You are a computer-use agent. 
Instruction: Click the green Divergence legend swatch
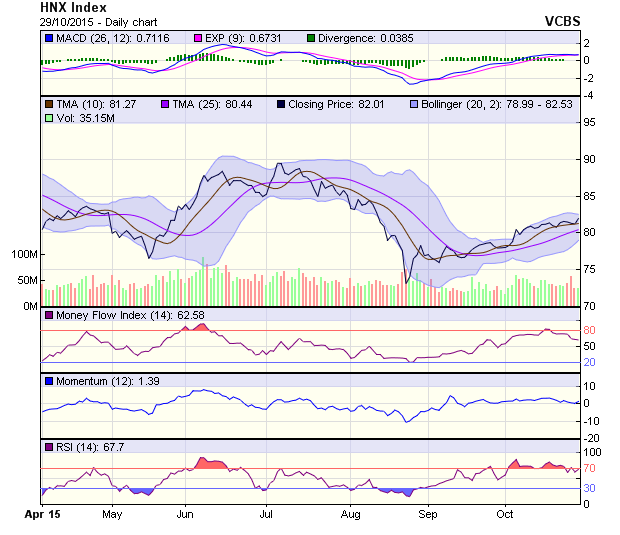coord(311,38)
